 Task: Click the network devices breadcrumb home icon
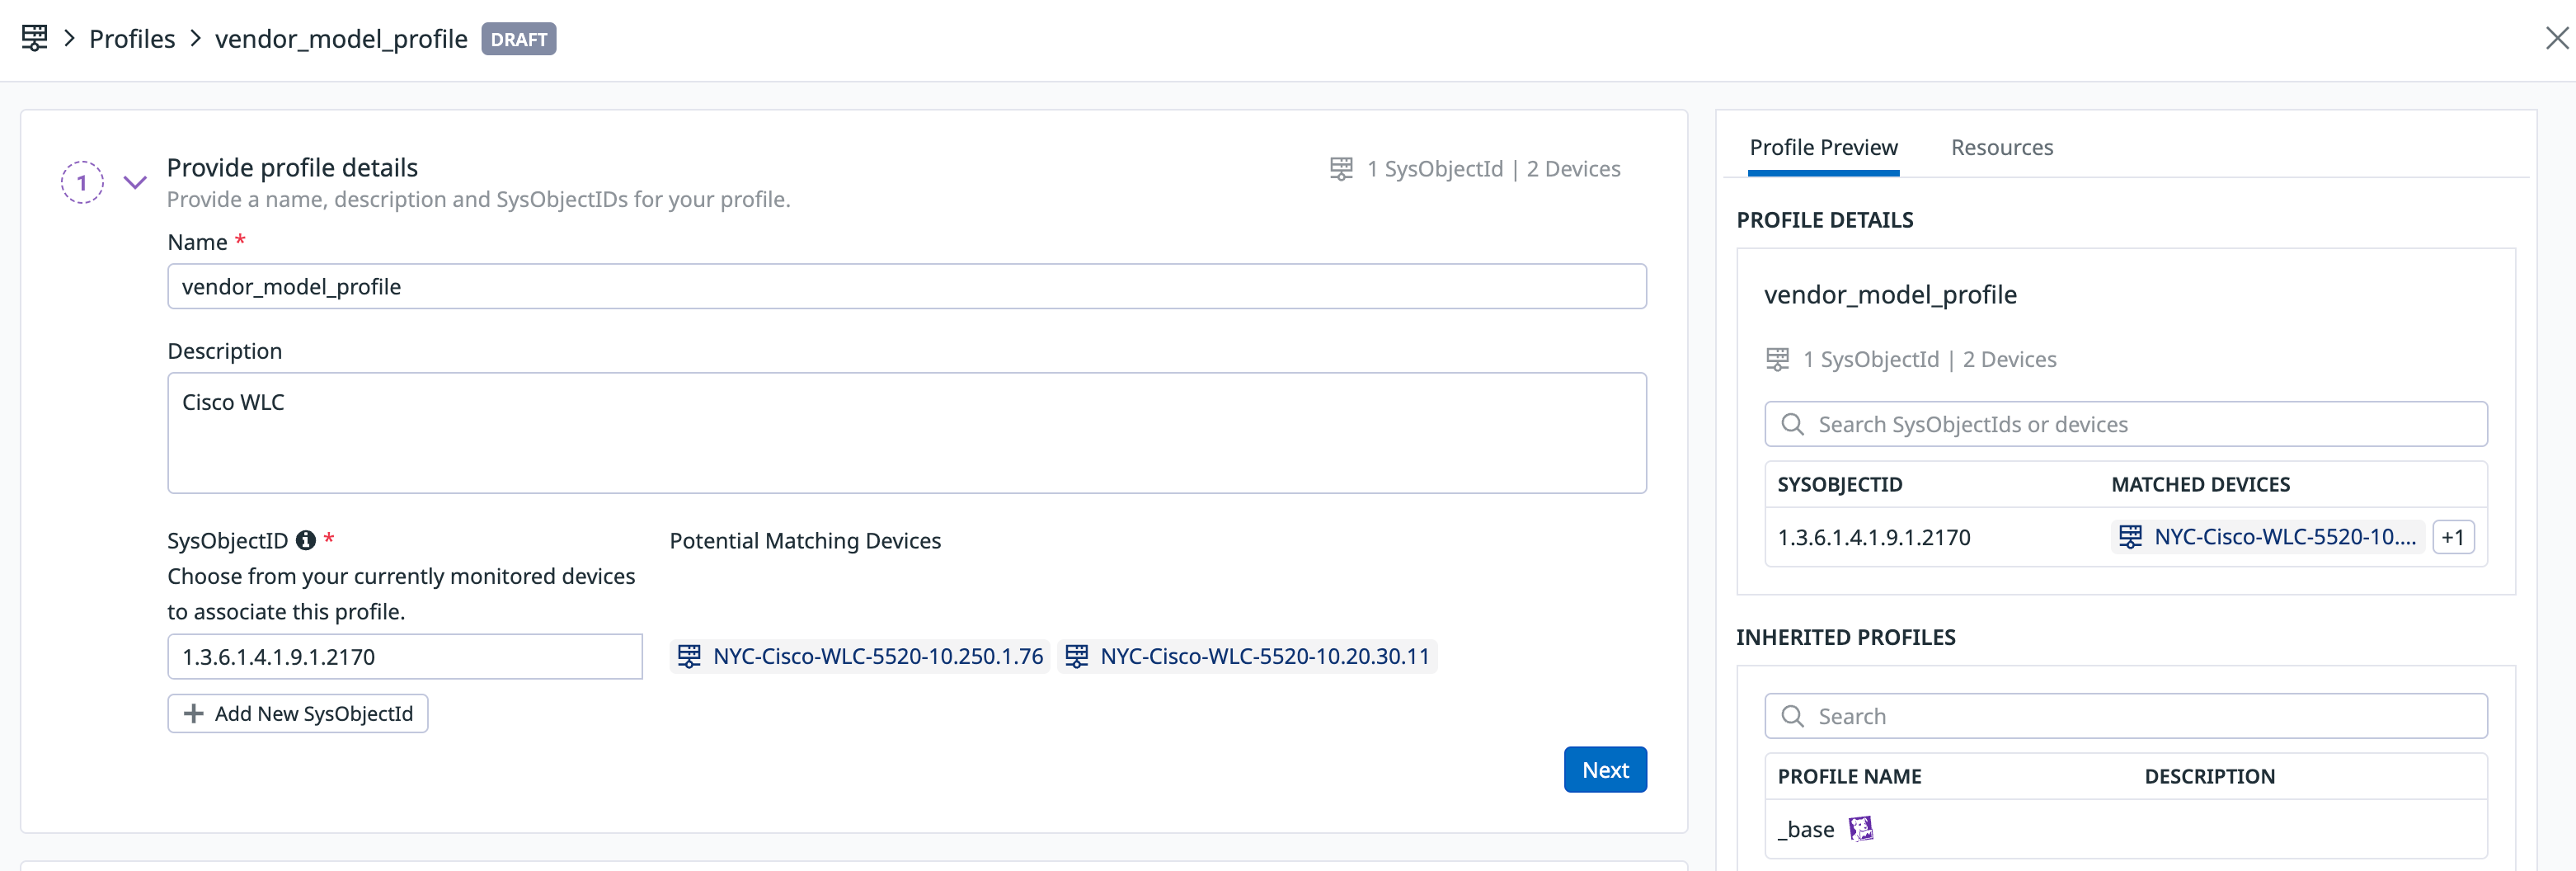34,38
